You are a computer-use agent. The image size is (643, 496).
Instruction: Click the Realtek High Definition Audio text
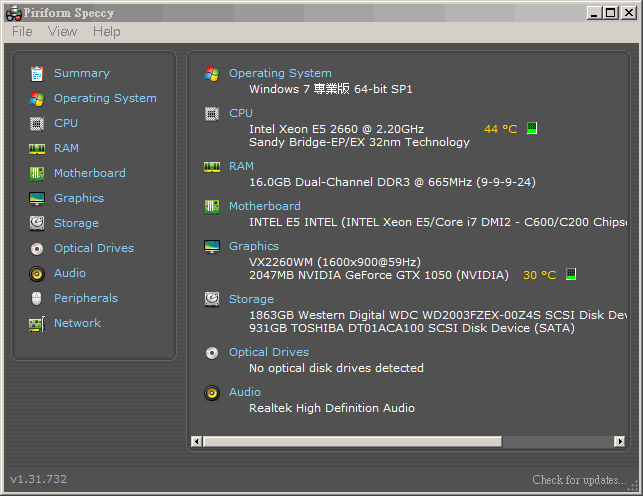click(x=332, y=408)
